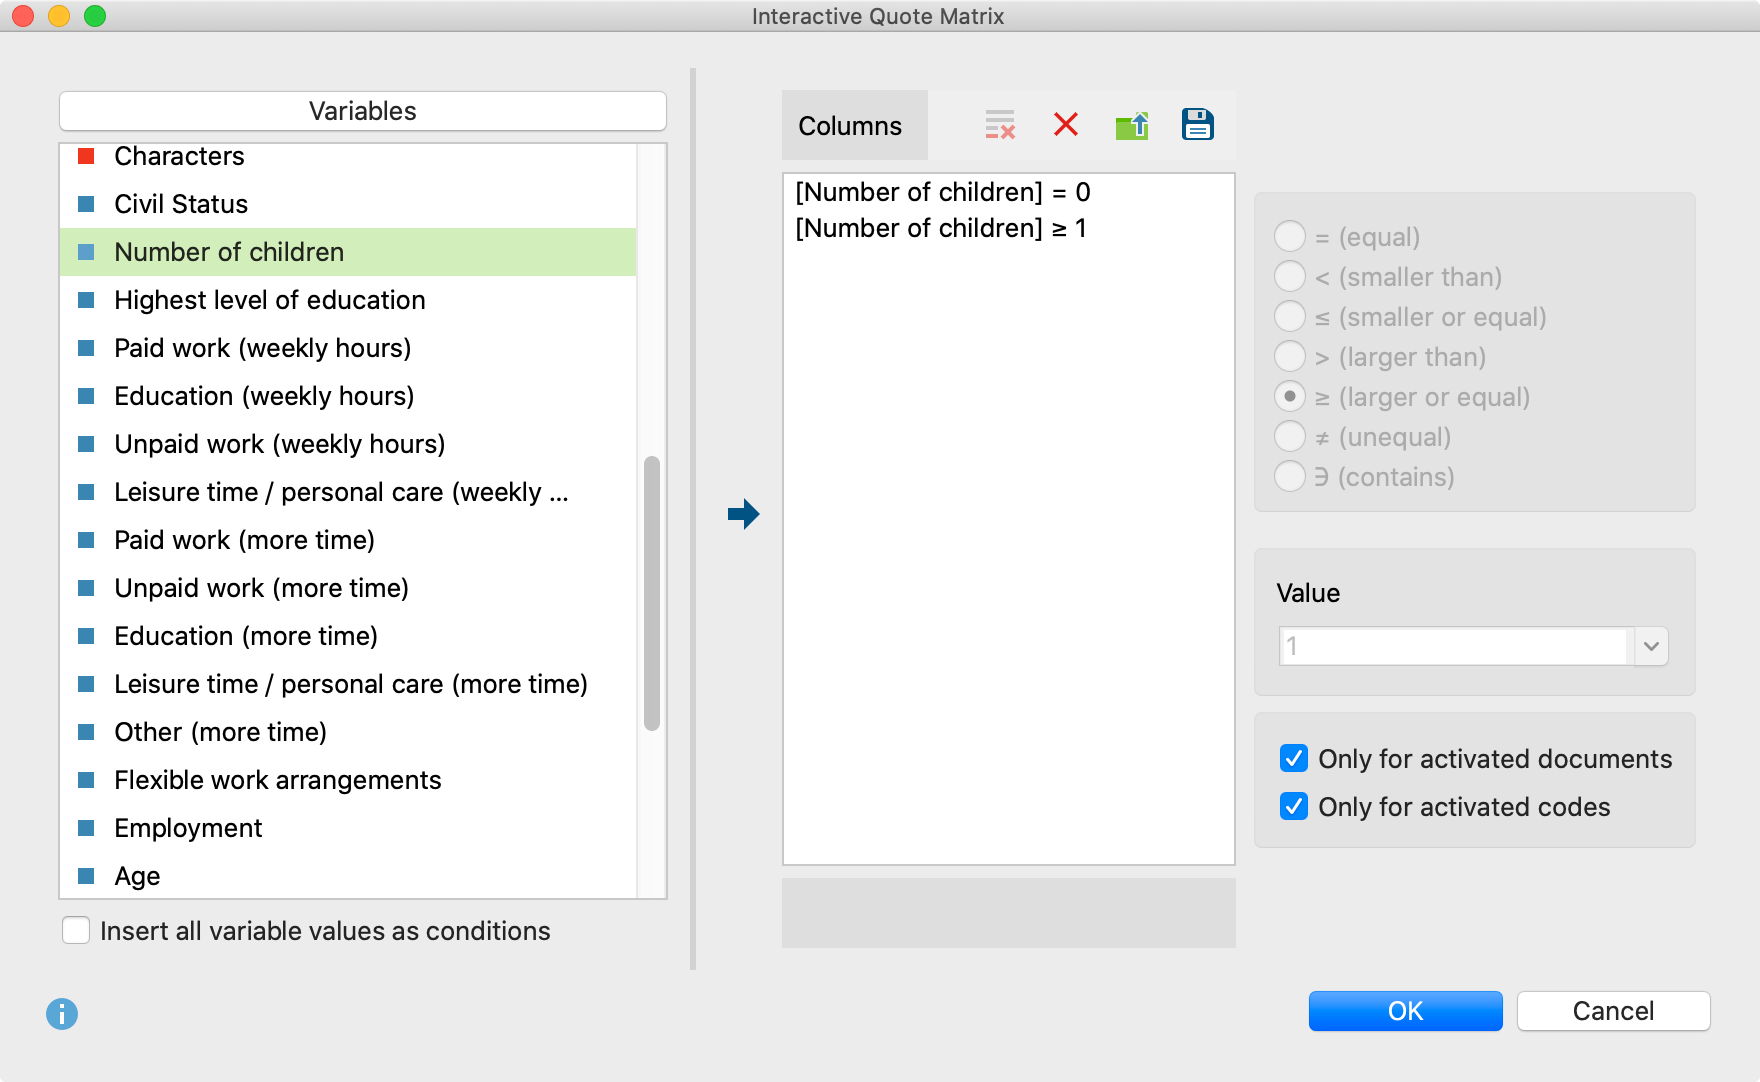Select the Characters variable
This screenshot has height=1082, width=1760.
tap(348, 156)
